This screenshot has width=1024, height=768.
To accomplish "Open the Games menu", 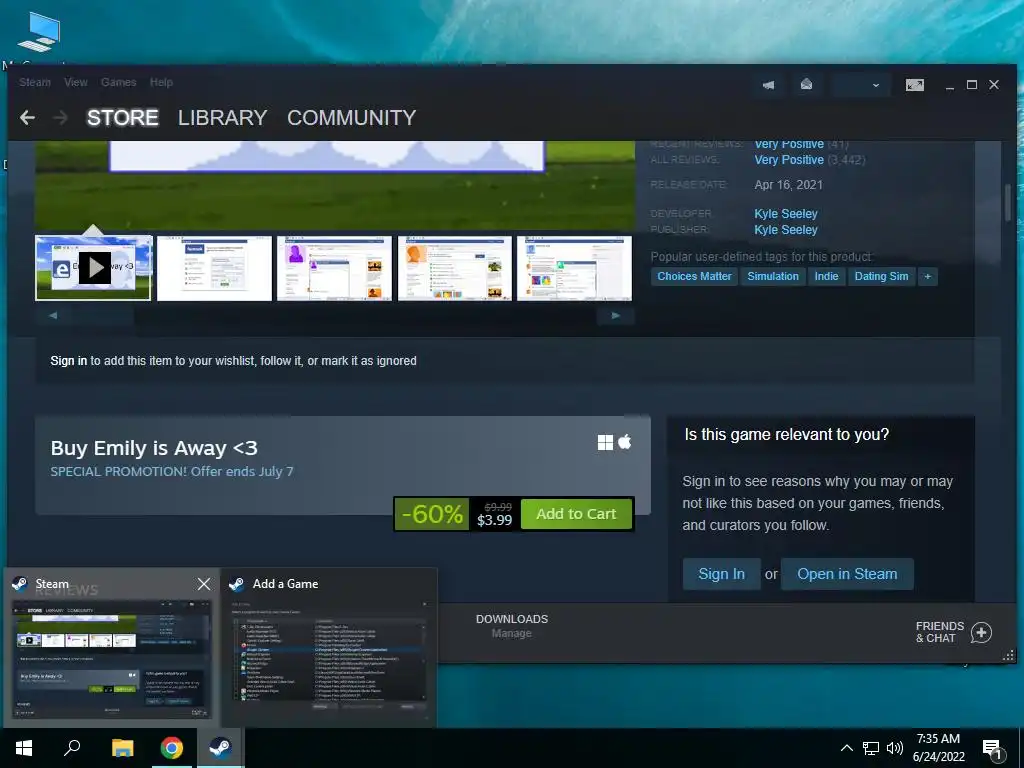I will tap(118, 82).
